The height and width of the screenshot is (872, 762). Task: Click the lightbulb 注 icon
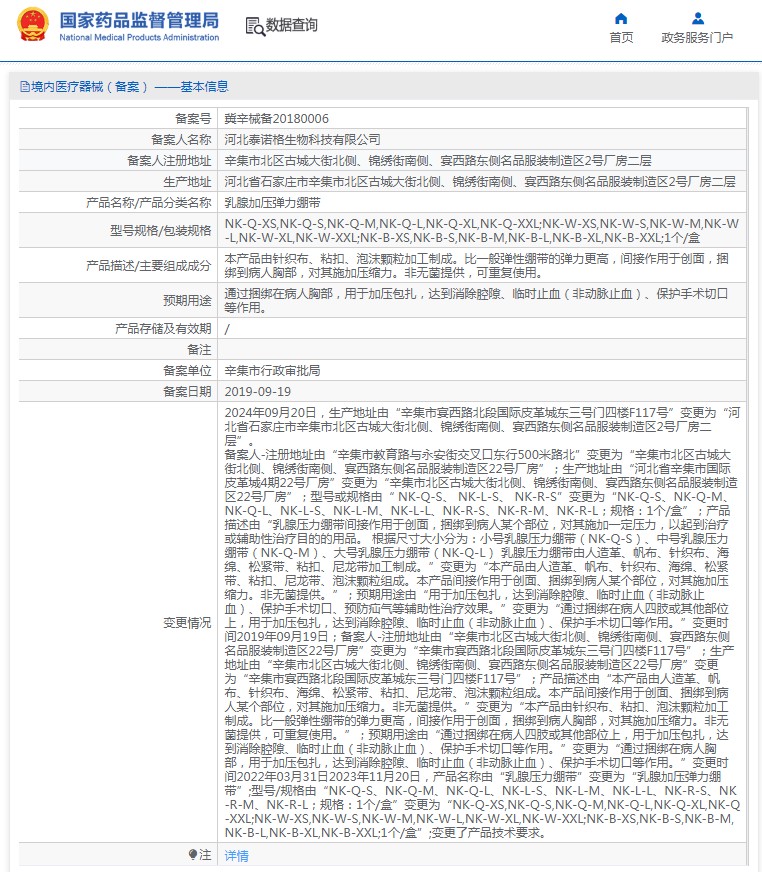click(x=192, y=854)
